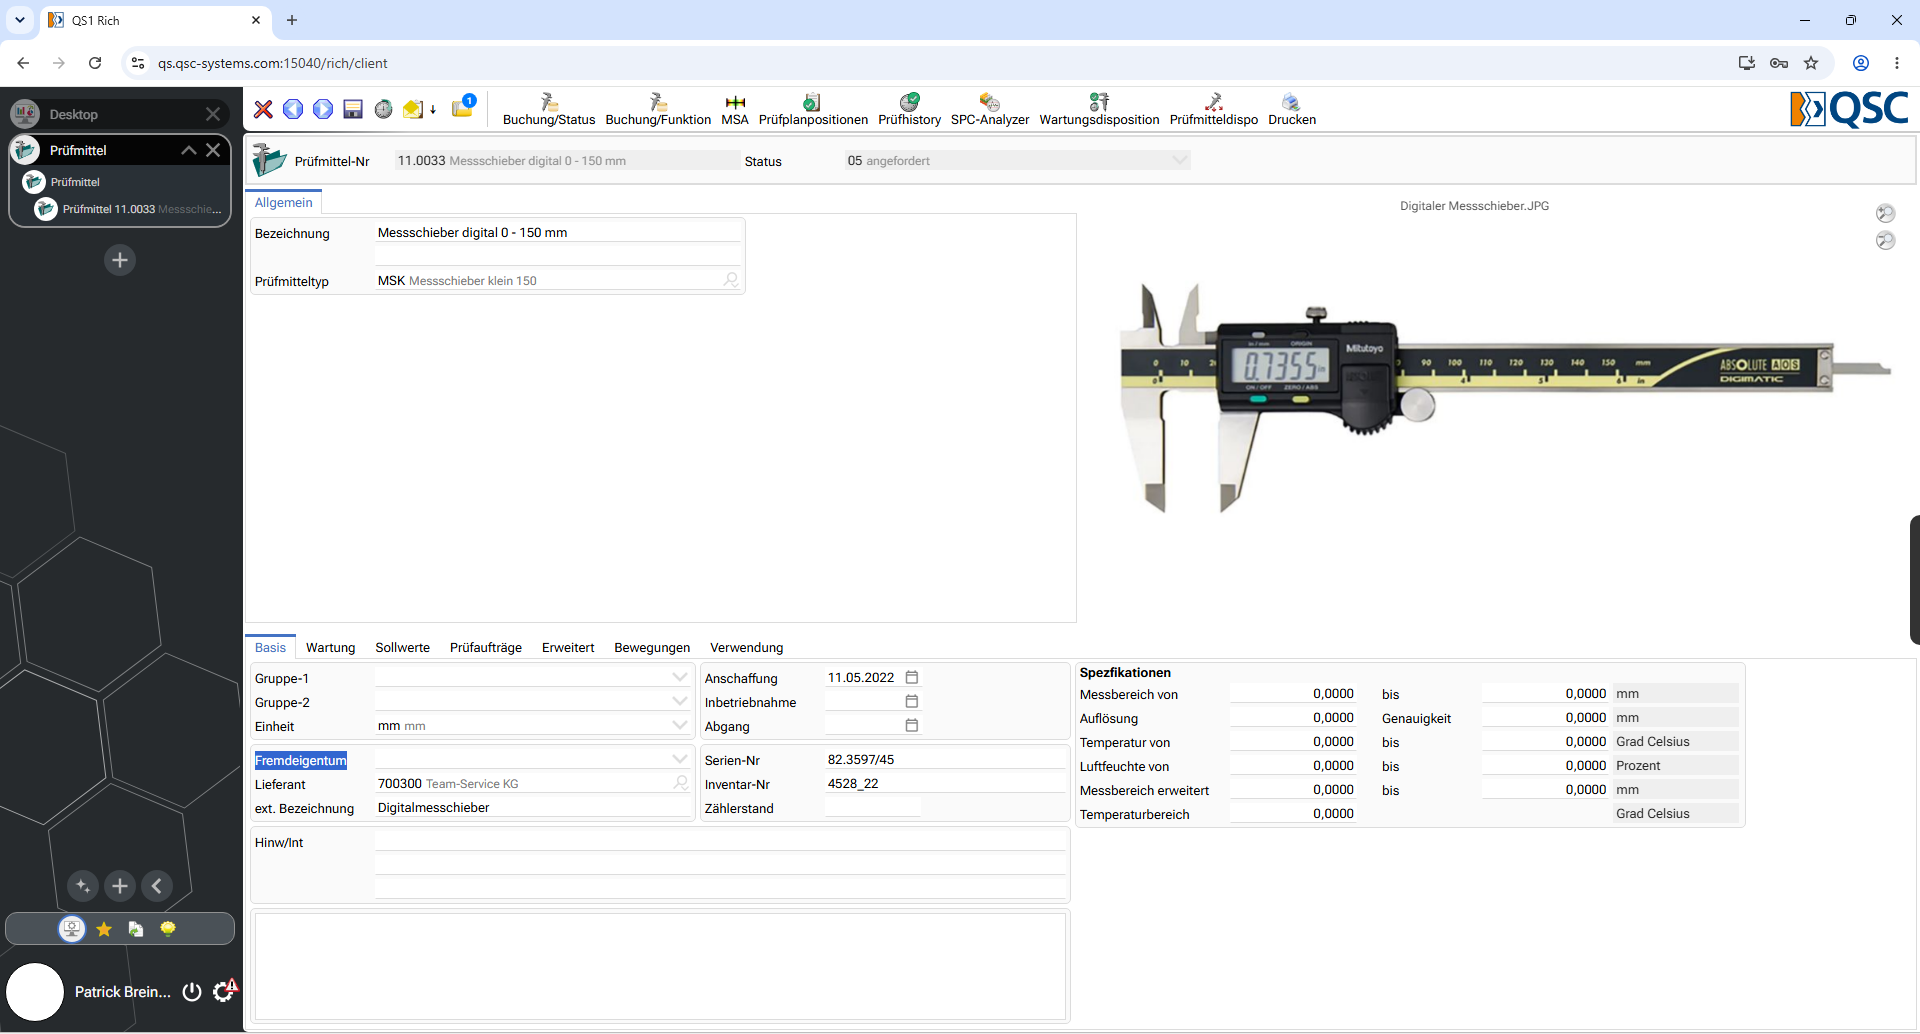Image resolution: width=1920 pixels, height=1034 pixels.
Task: Click the Drucken print icon
Action: (x=1292, y=110)
